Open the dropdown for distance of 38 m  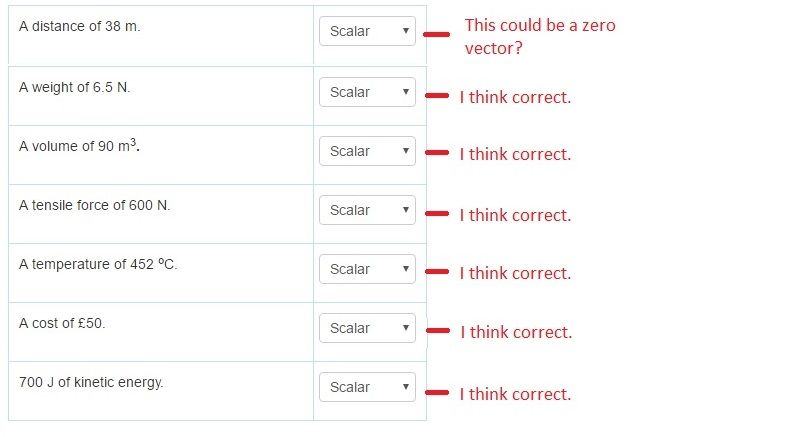tap(367, 31)
